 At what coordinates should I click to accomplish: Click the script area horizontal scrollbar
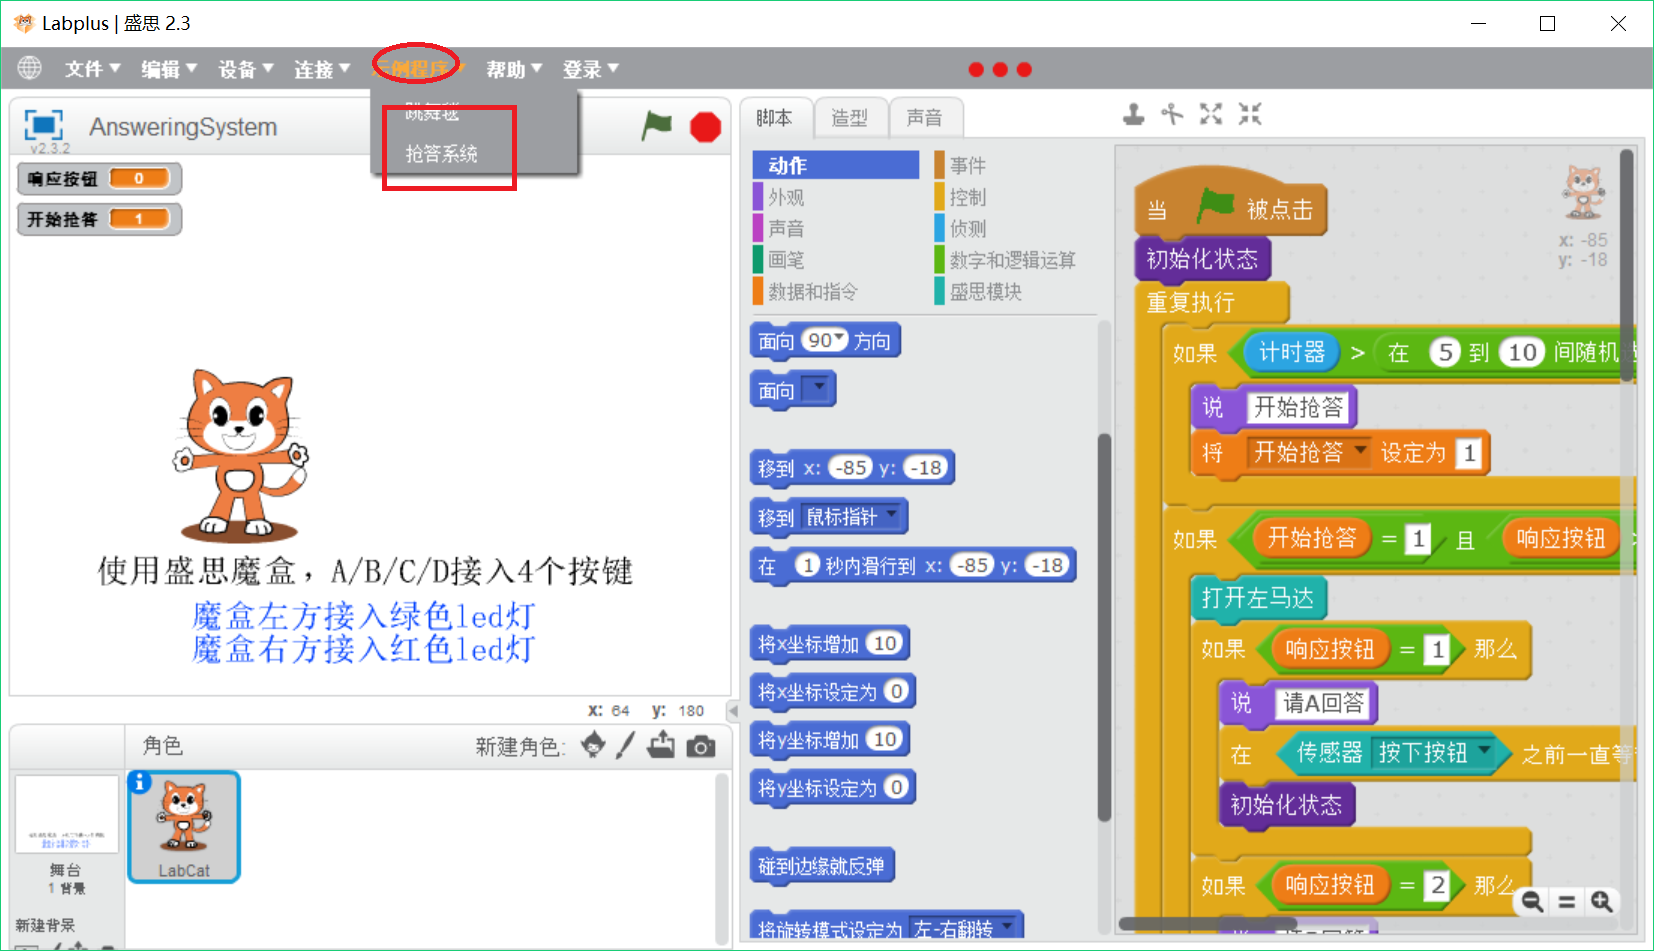pos(1207,924)
